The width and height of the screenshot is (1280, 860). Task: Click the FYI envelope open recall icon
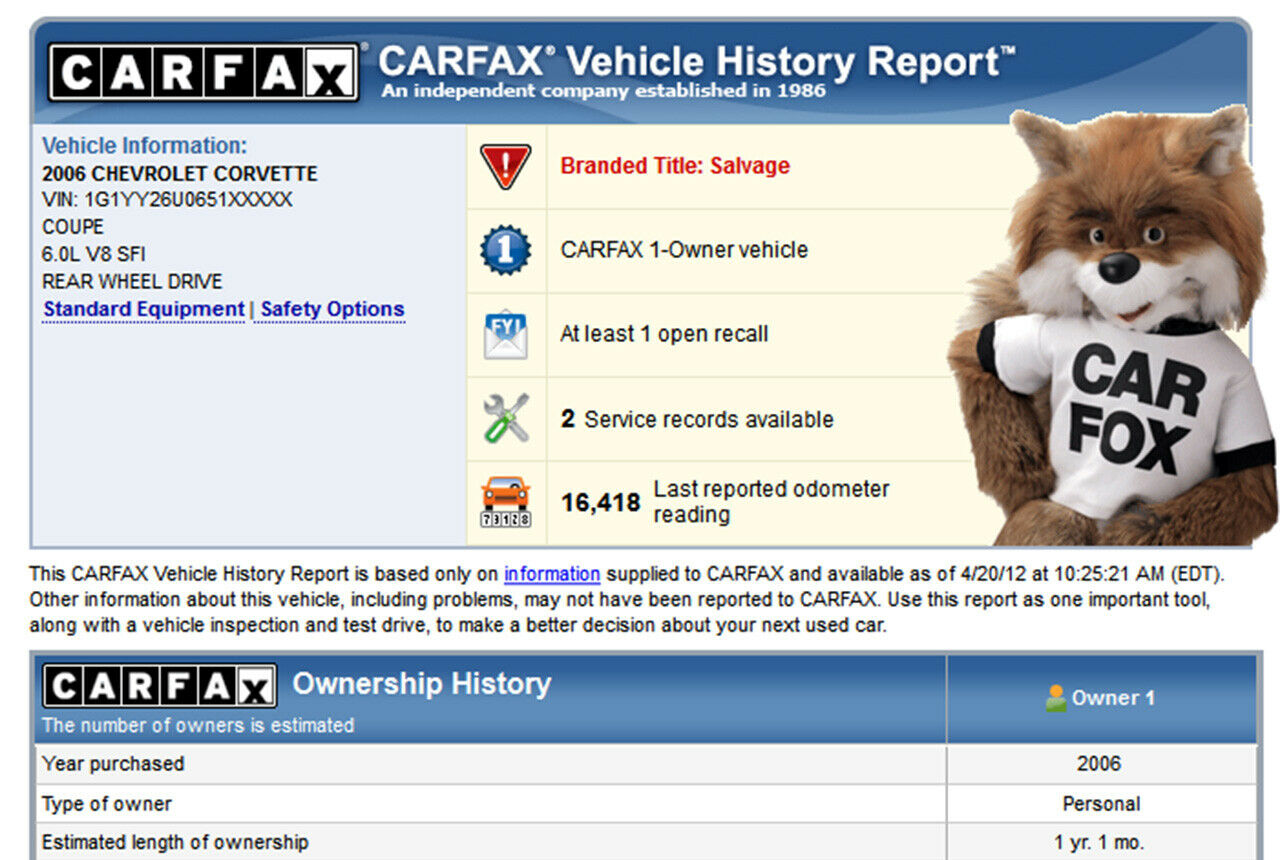(506, 334)
